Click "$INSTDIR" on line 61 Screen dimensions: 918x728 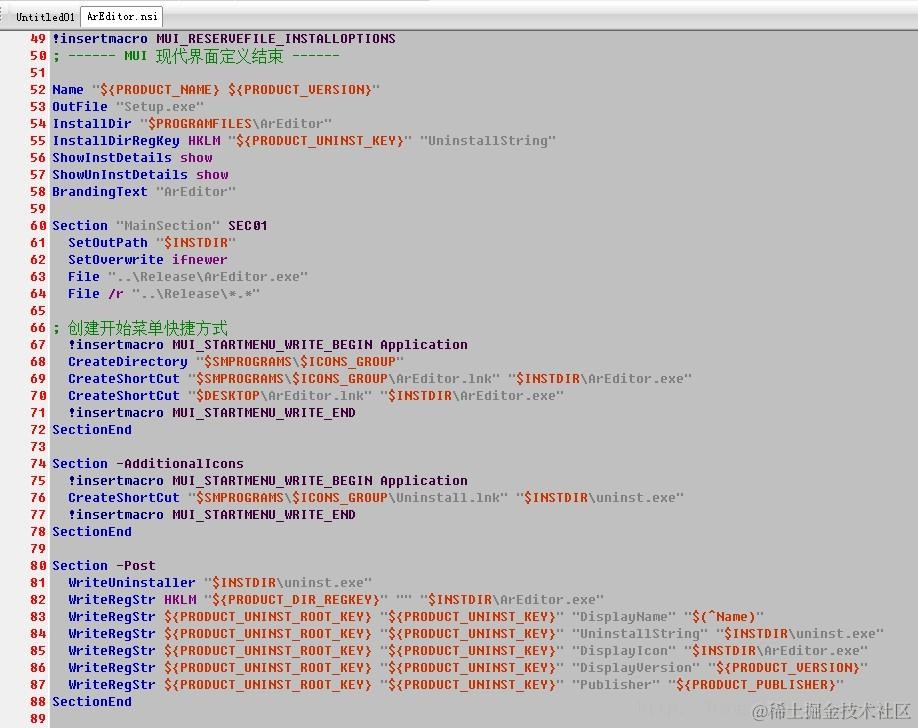tap(196, 242)
